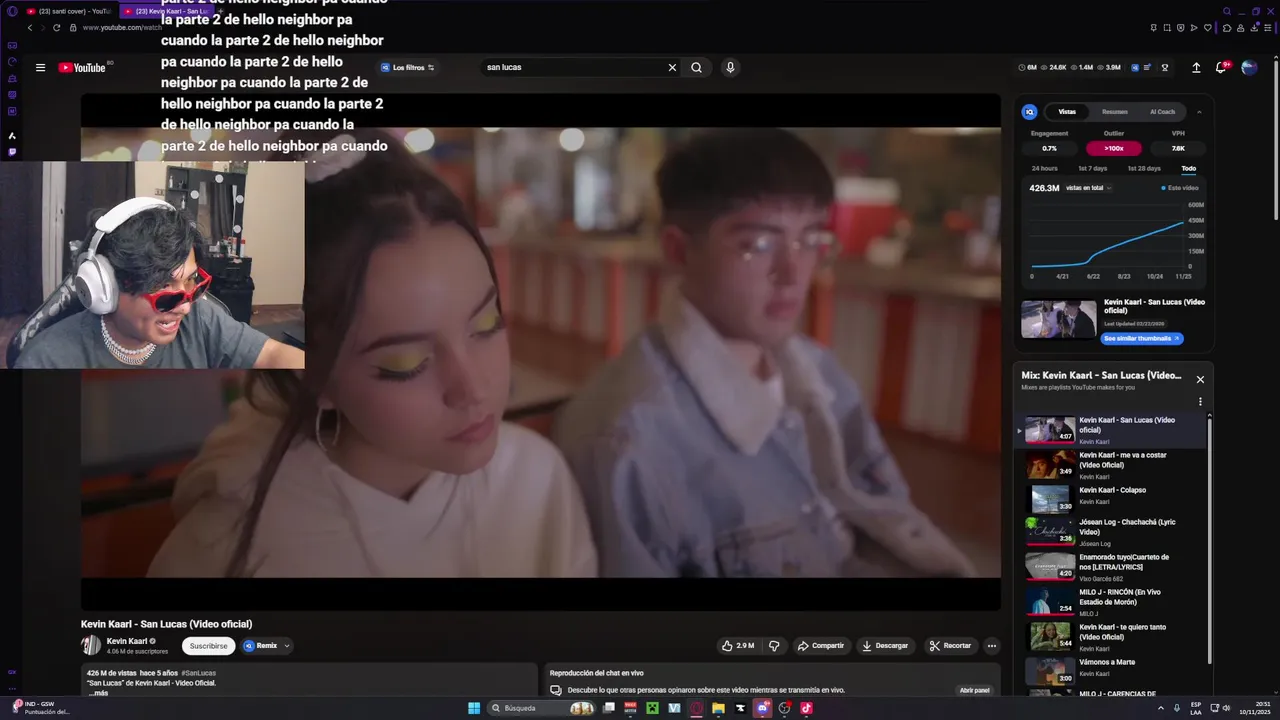Open the vidIQ circular logo in the panel
Image resolution: width=1280 pixels, height=720 pixels.
click(x=1030, y=112)
